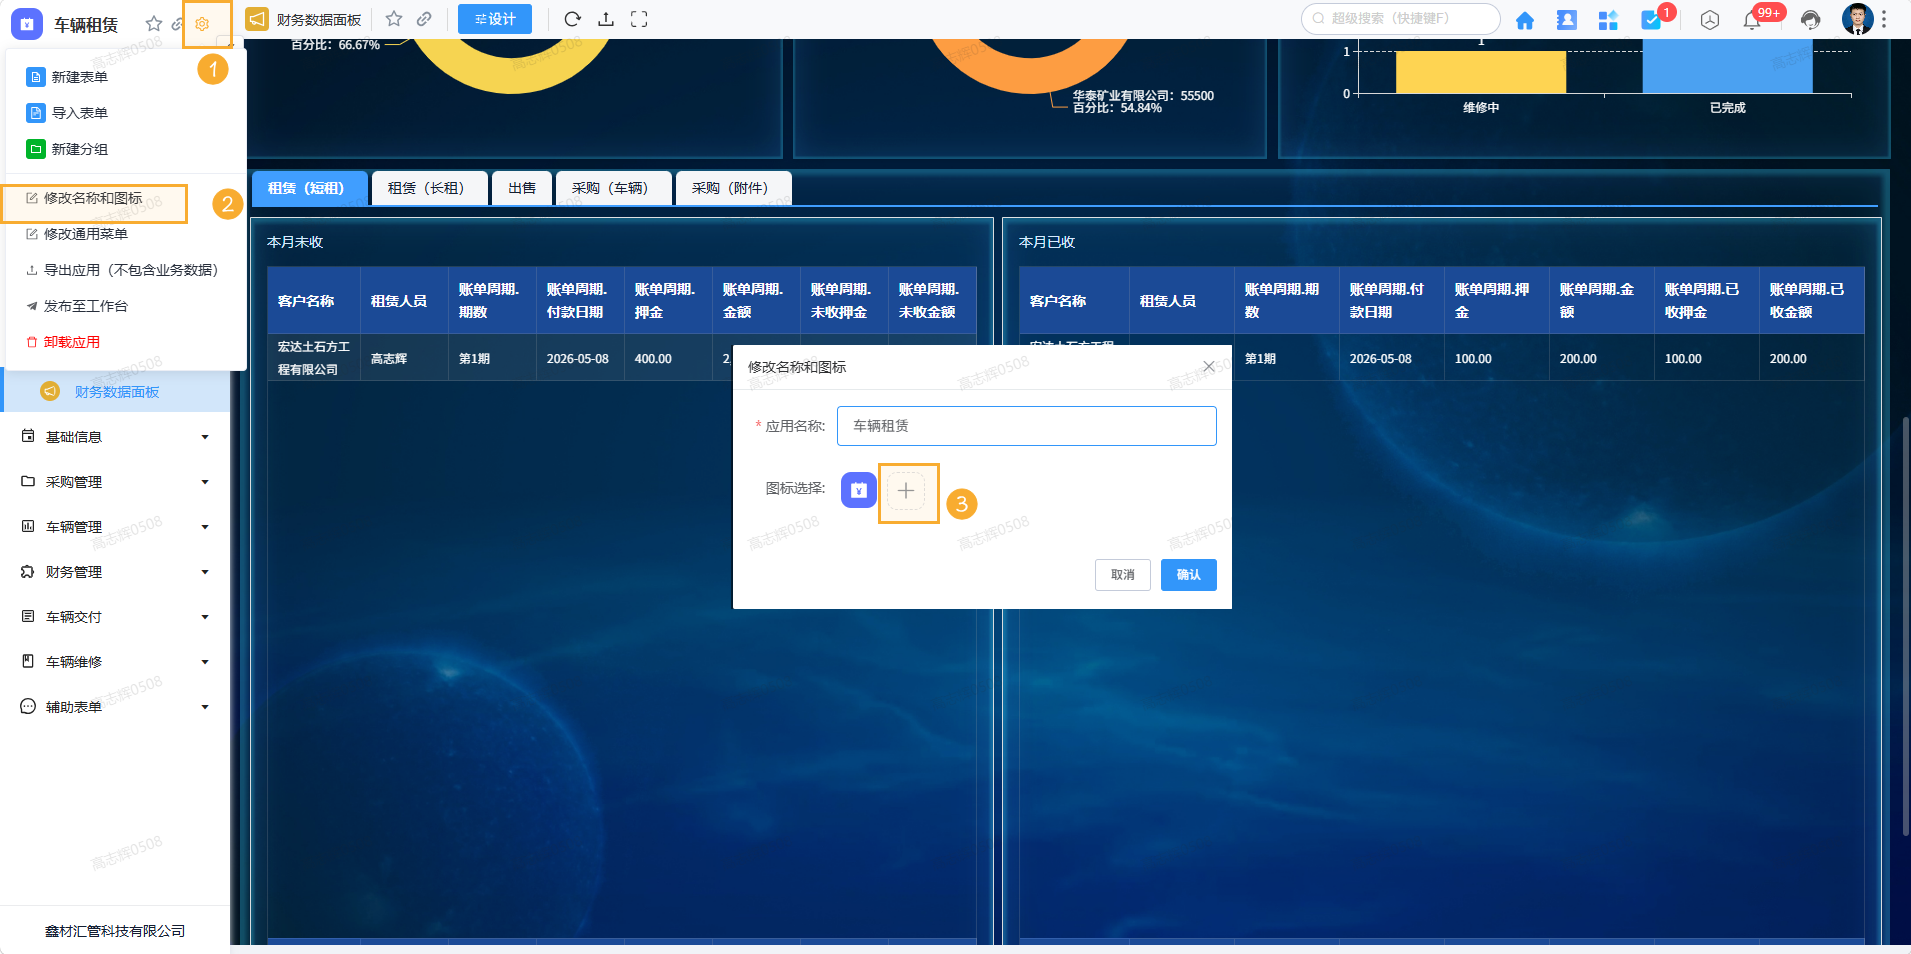Open customer support headset icon
Viewport: 1911px width, 954px height.
pyautogui.click(x=1810, y=20)
